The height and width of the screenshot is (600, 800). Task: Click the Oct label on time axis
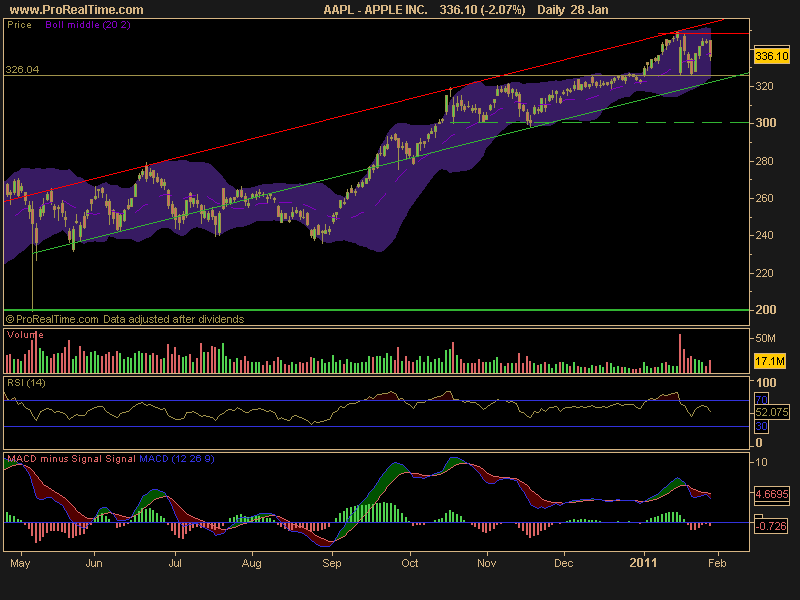pyautogui.click(x=410, y=563)
